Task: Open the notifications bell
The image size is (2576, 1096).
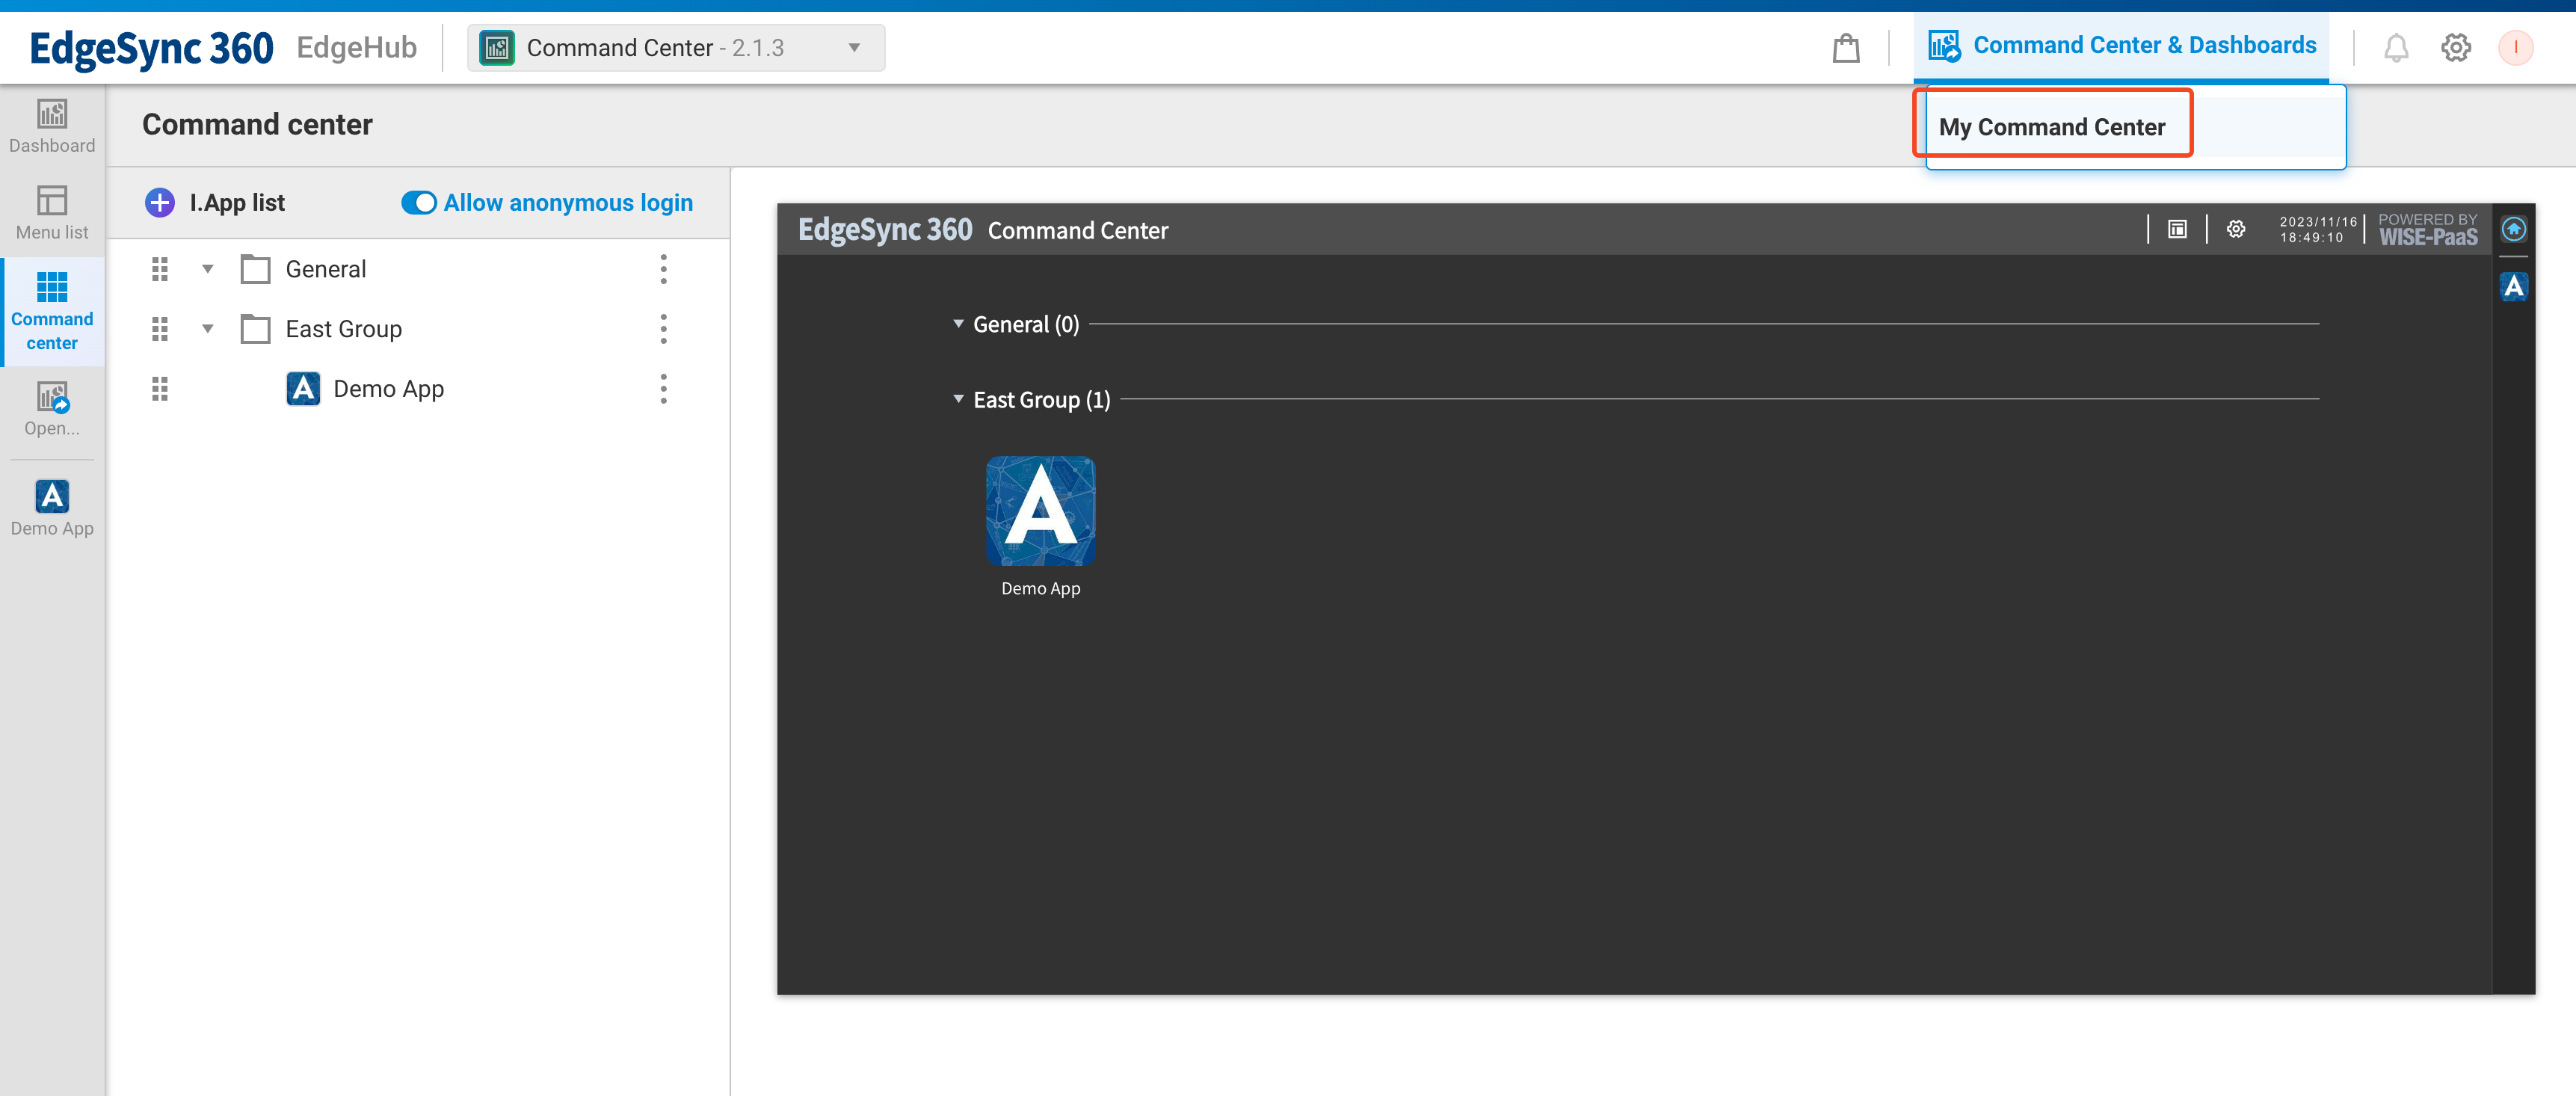Action: [2395, 48]
